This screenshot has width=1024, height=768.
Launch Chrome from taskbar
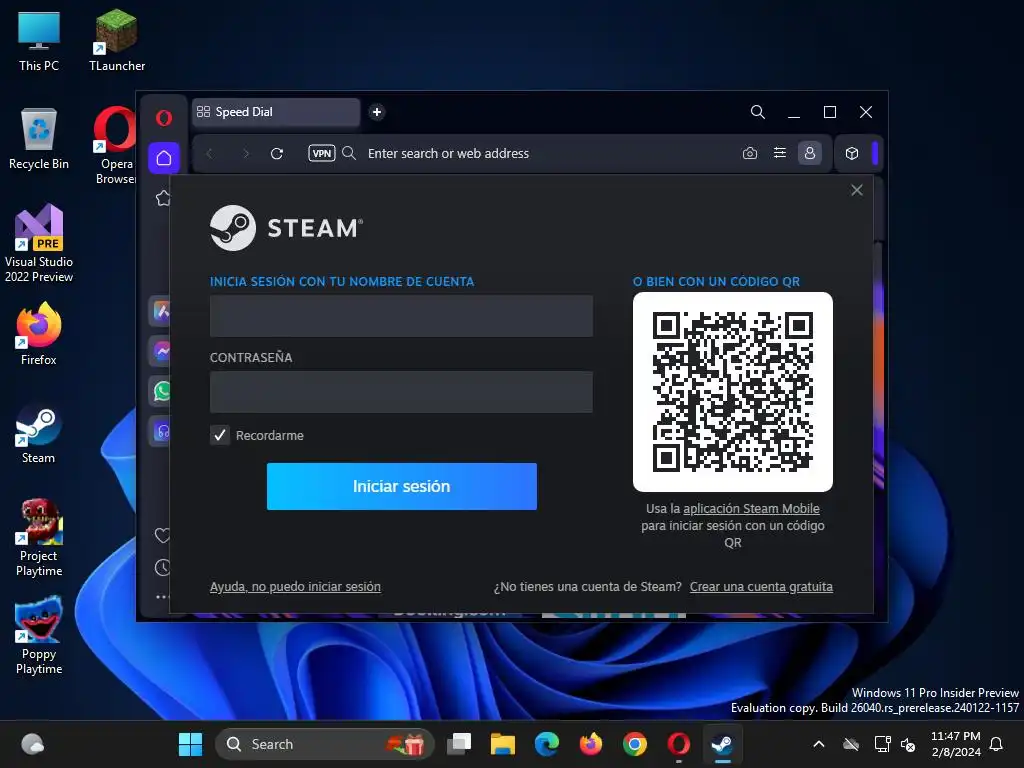635,744
